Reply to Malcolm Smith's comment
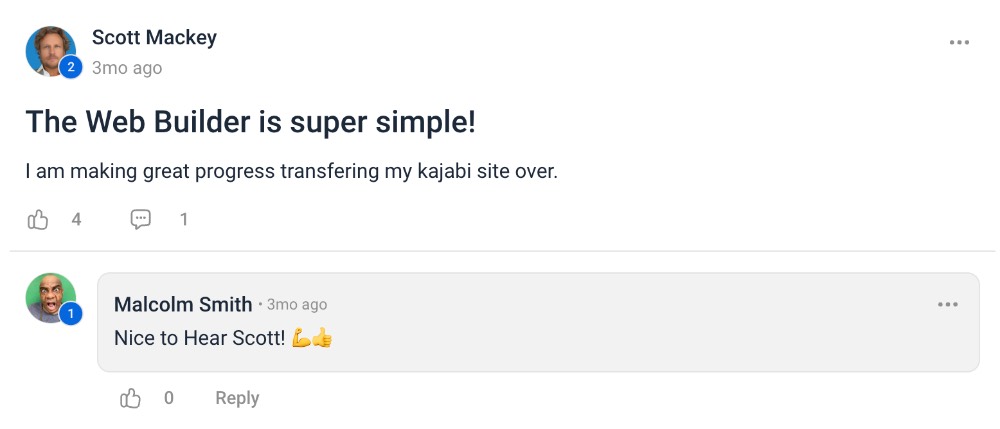 [237, 398]
